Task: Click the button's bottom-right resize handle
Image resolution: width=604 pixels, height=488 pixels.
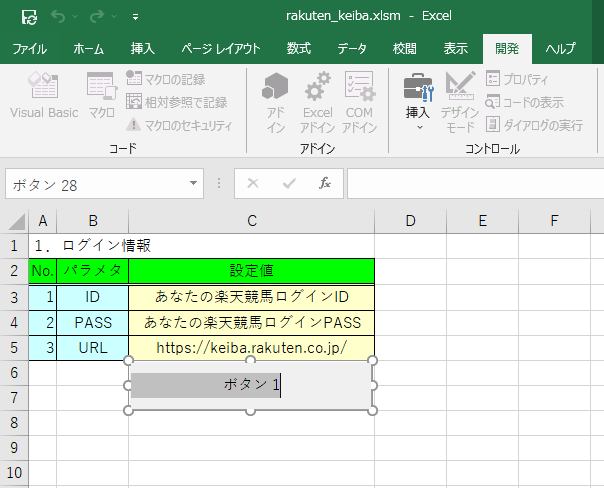Action: click(x=372, y=411)
